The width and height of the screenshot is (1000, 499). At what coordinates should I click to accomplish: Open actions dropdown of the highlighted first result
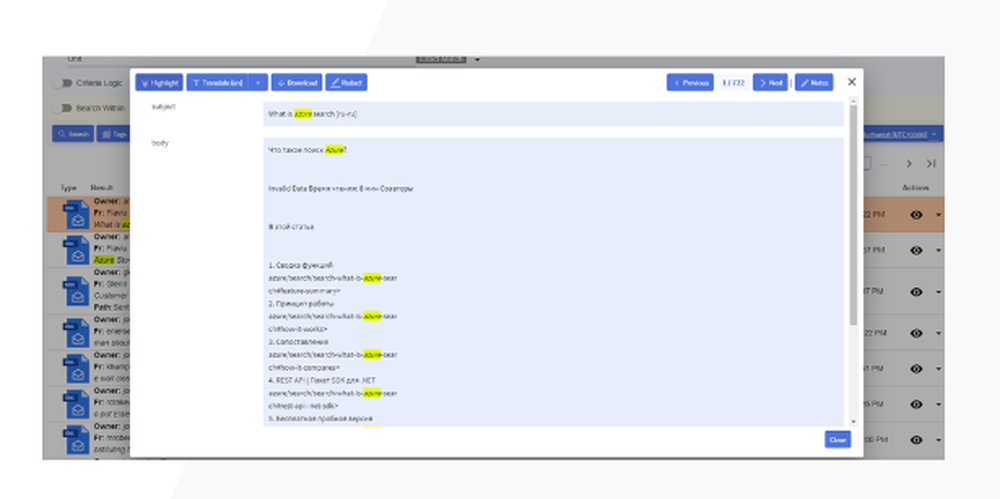click(938, 215)
